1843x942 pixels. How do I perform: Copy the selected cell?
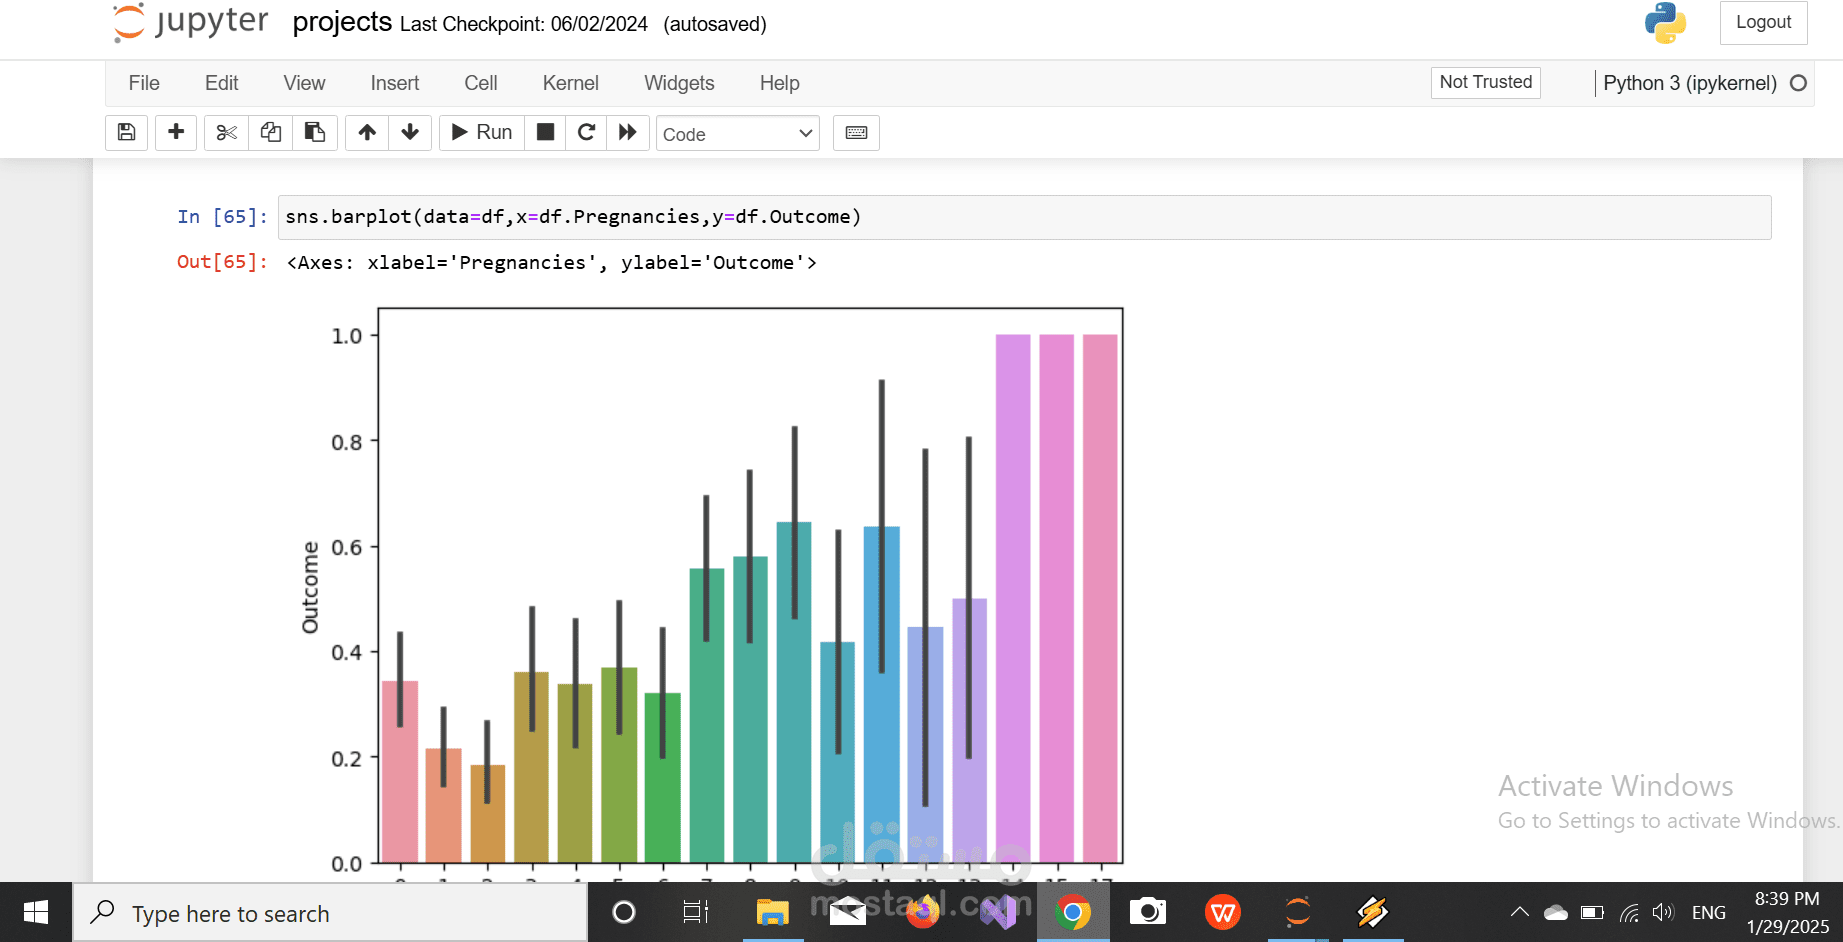[270, 132]
